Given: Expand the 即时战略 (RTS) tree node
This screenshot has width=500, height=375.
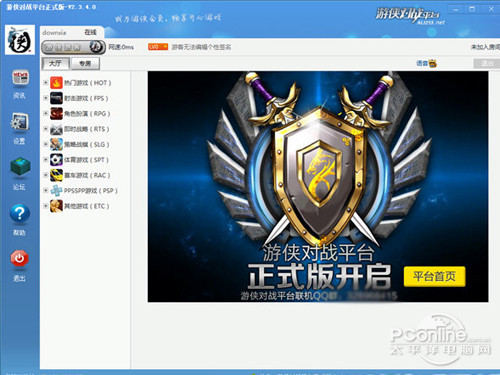Looking at the screenshot, I should [x=46, y=129].
